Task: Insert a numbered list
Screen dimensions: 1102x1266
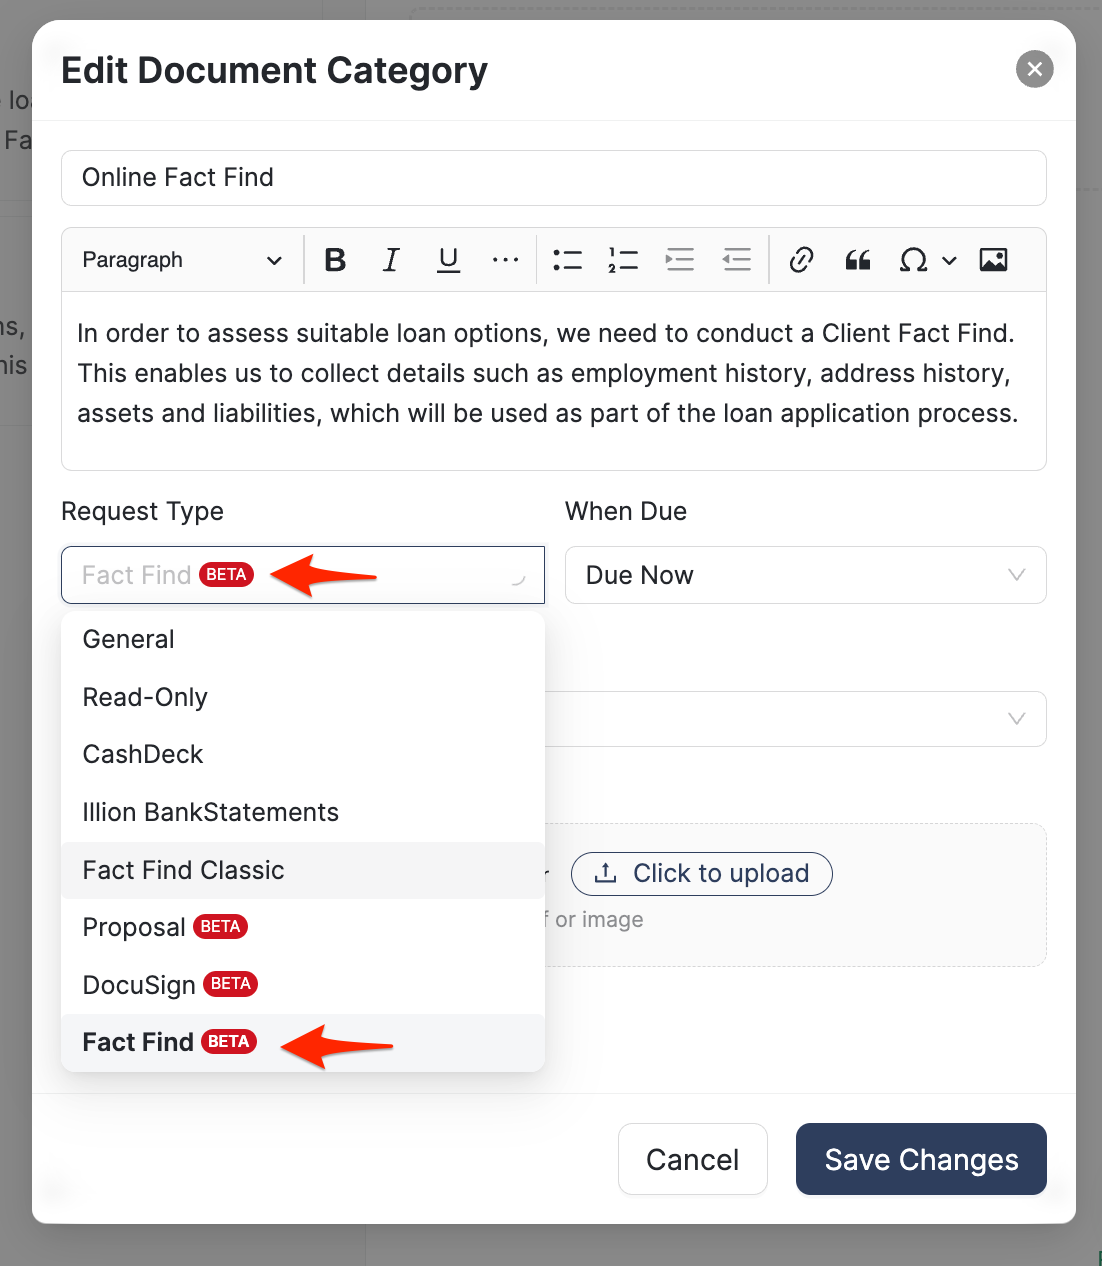Action: [x=623, y=260]
